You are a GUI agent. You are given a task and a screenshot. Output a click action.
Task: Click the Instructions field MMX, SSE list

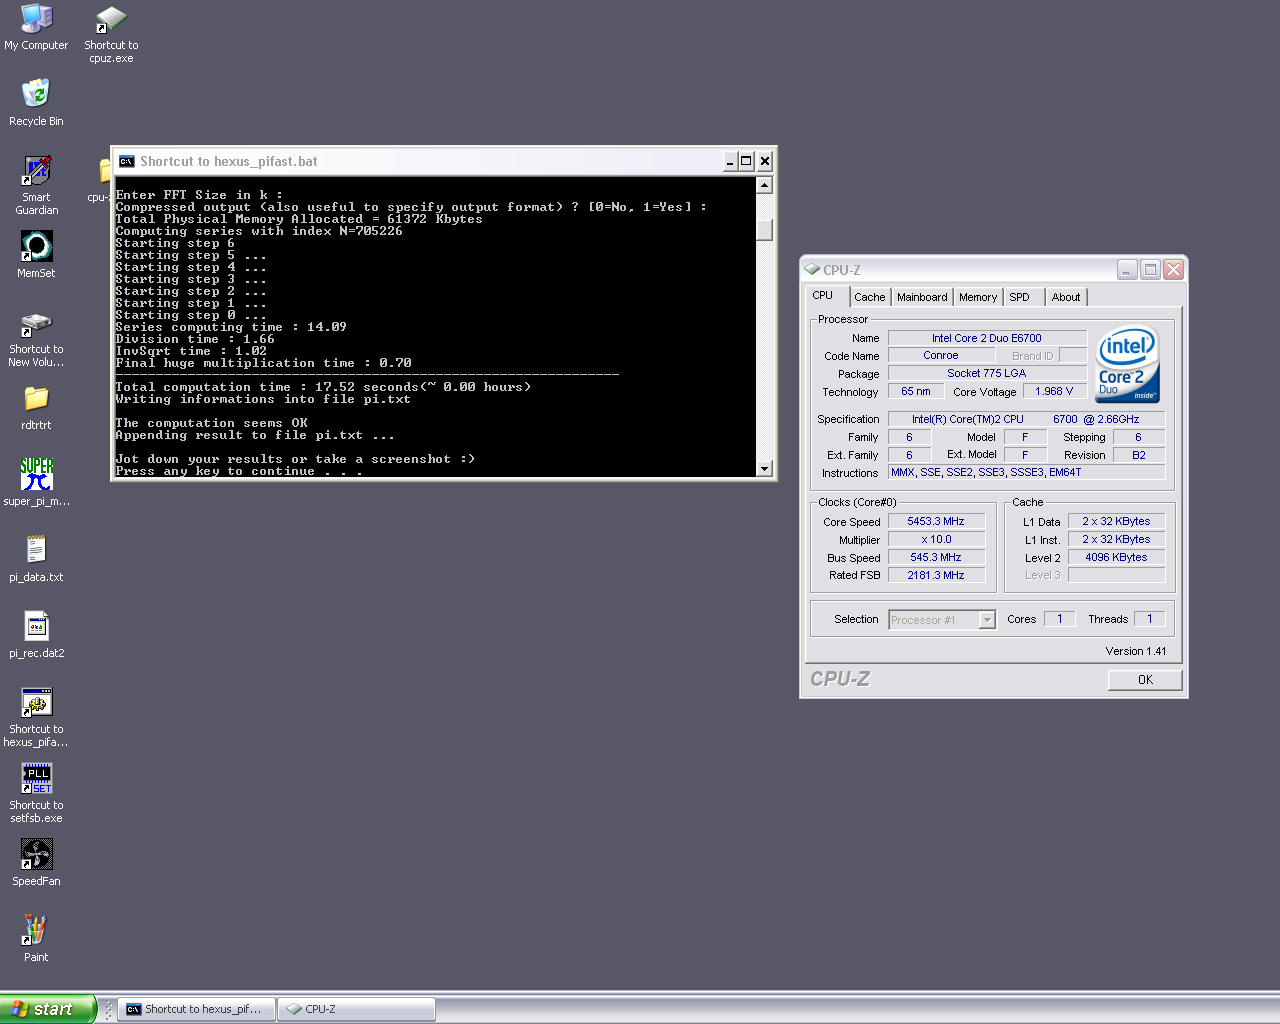pos(1026,472)
